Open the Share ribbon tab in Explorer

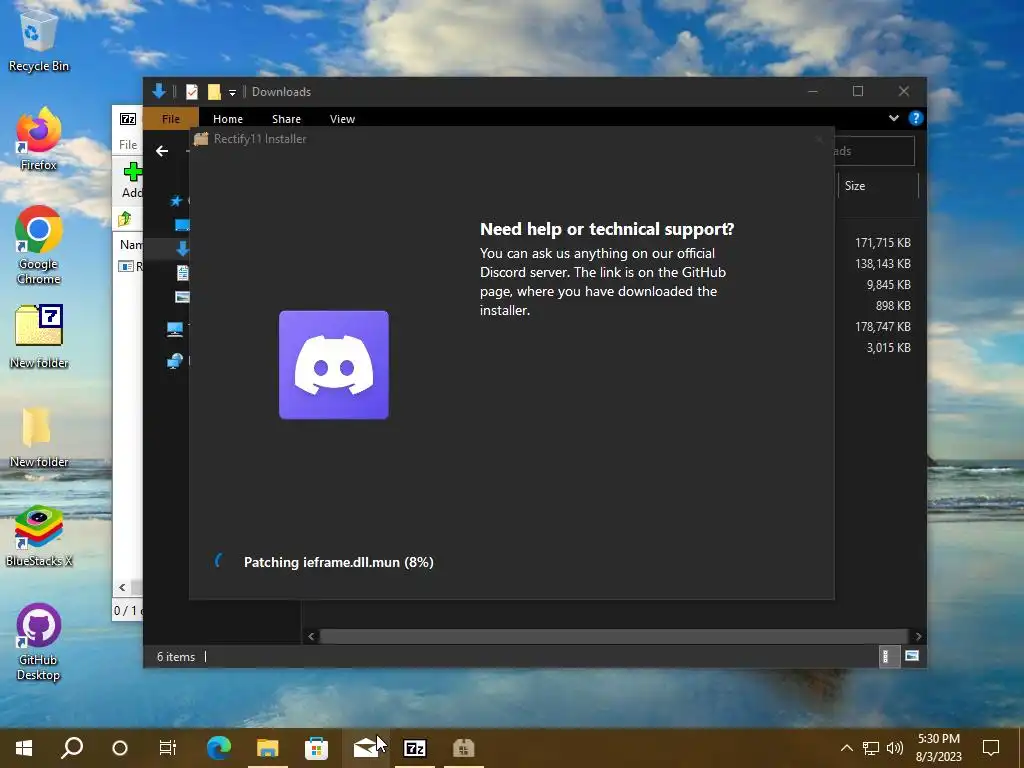point(286,119)
